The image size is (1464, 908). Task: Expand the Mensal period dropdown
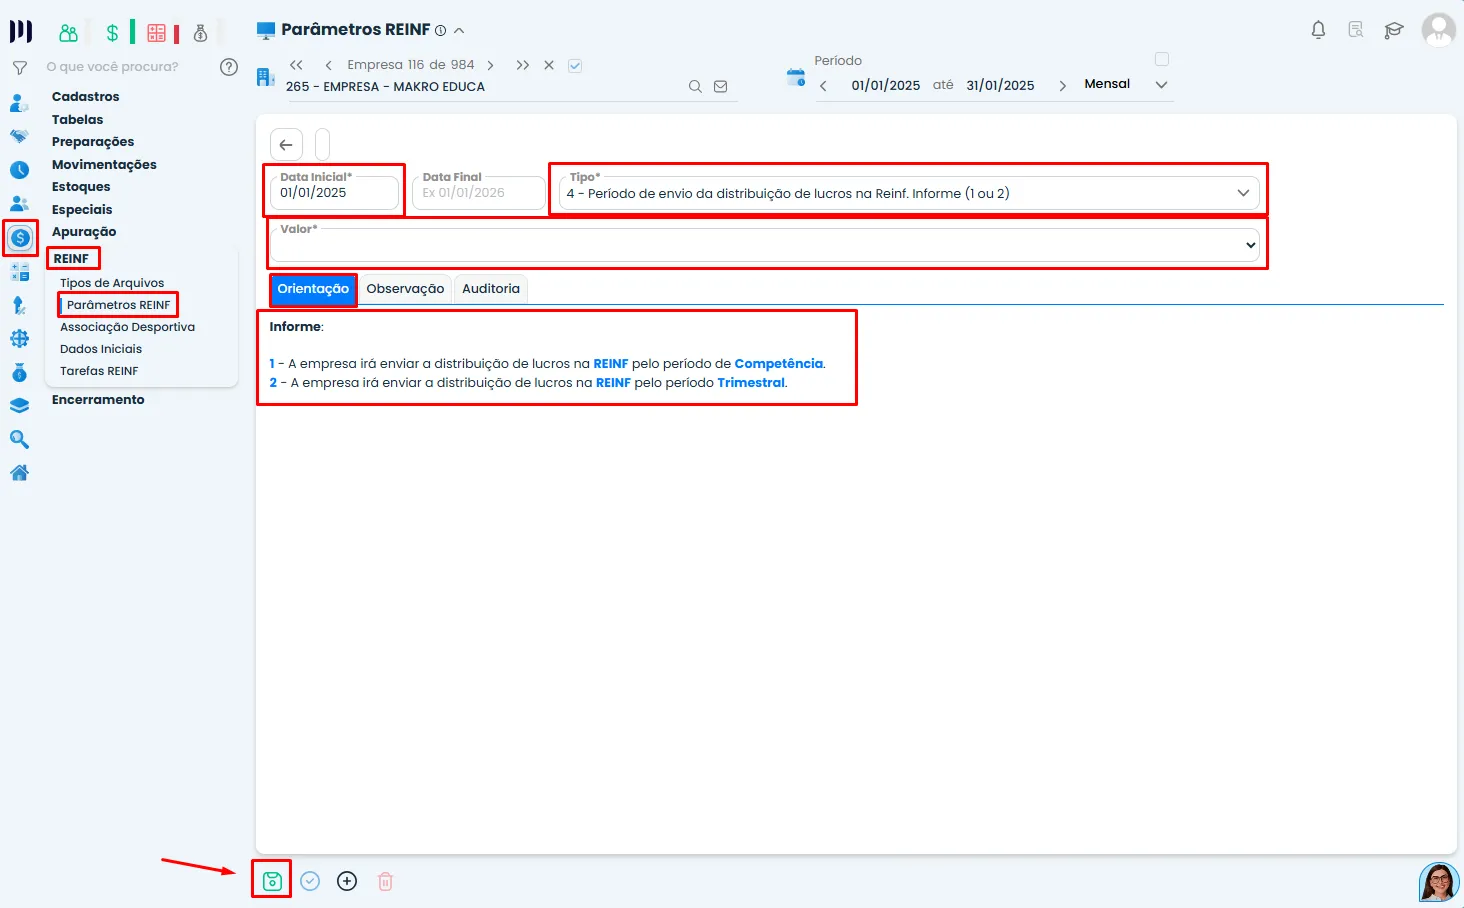(1161, 85)
